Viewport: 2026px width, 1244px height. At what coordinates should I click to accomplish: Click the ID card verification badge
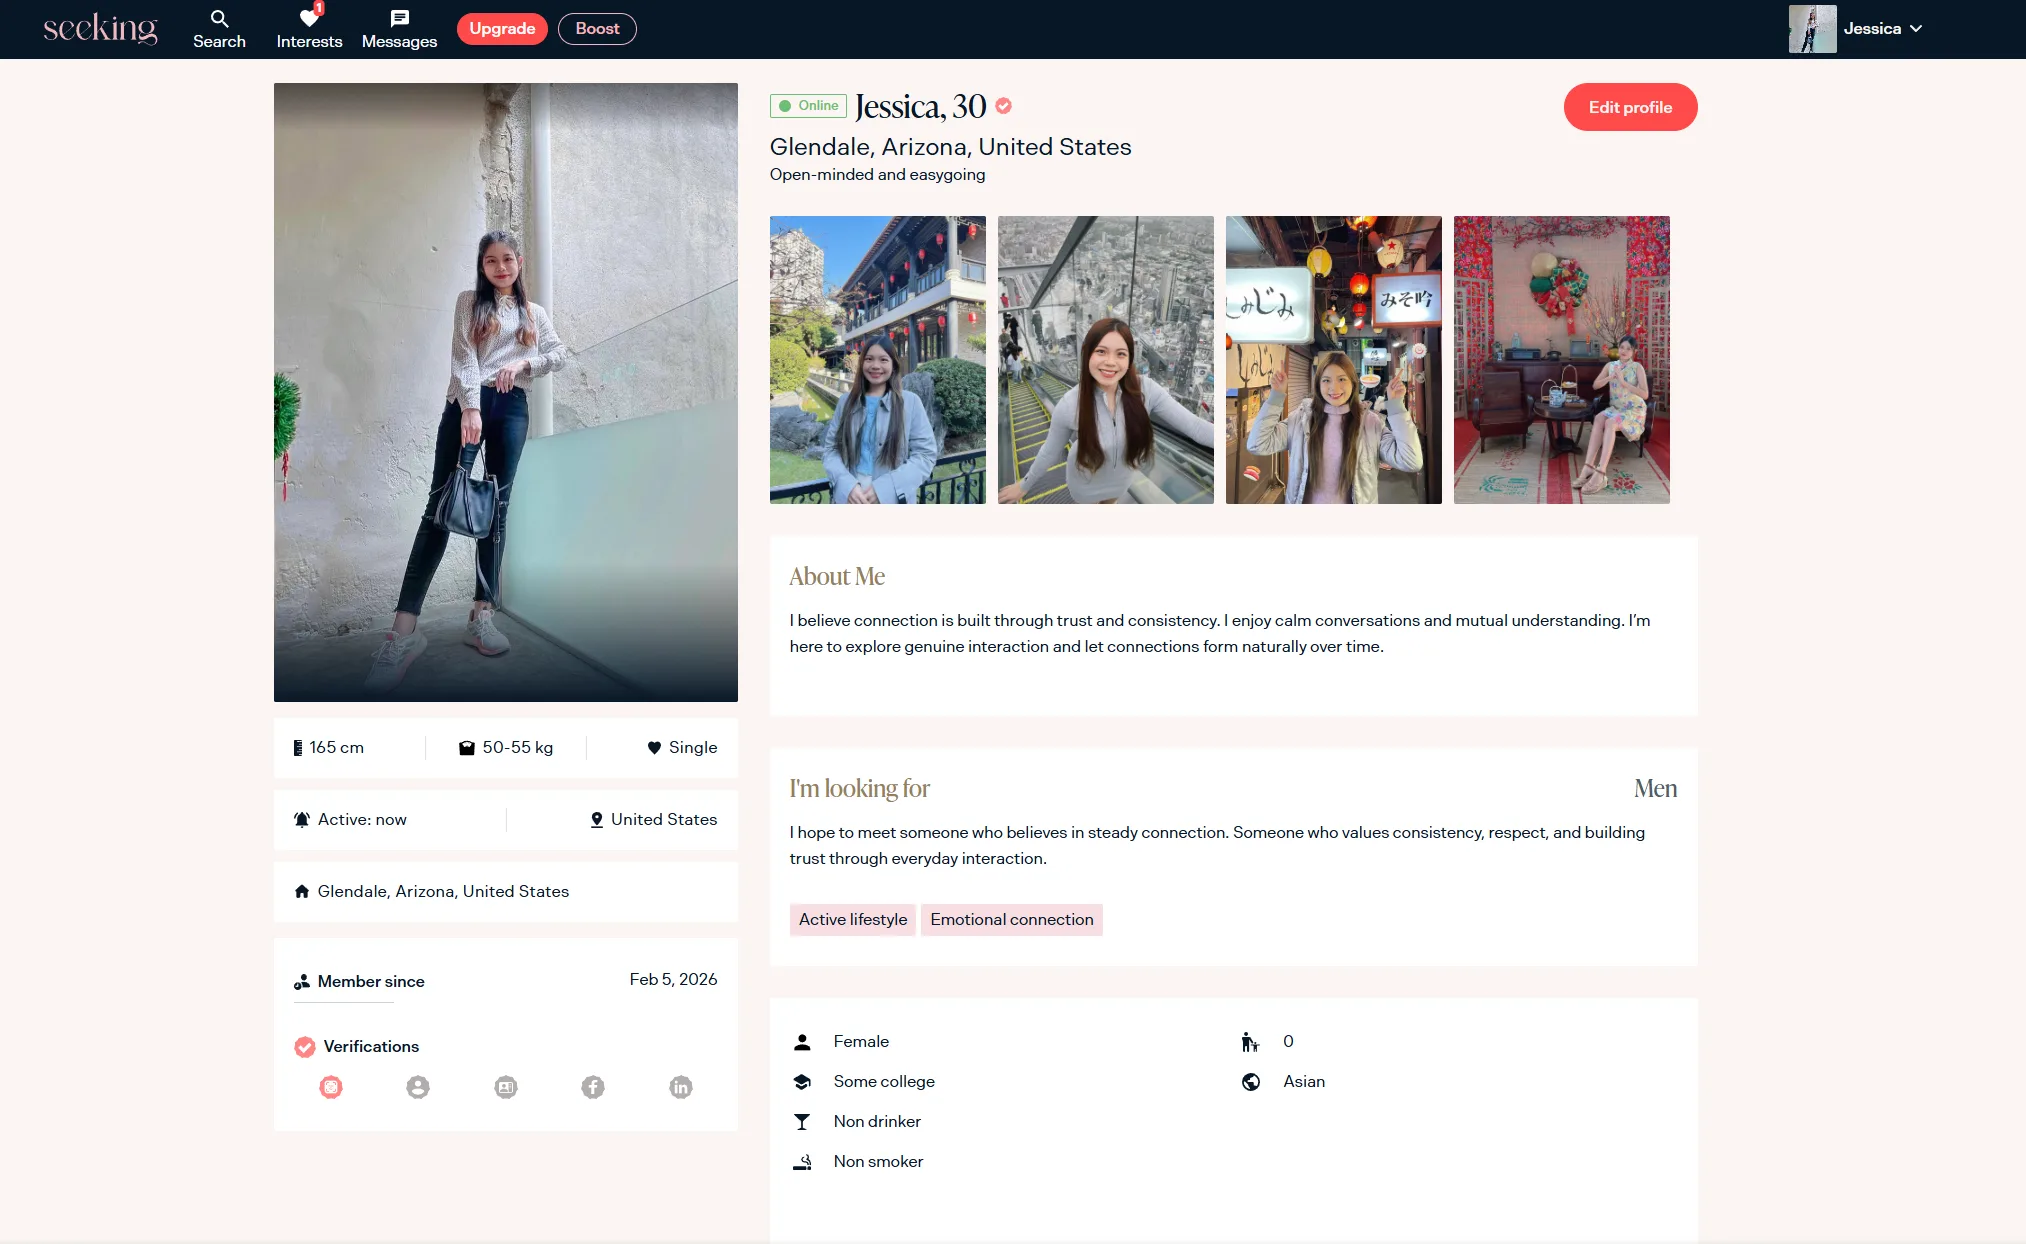coord(506,1087)
